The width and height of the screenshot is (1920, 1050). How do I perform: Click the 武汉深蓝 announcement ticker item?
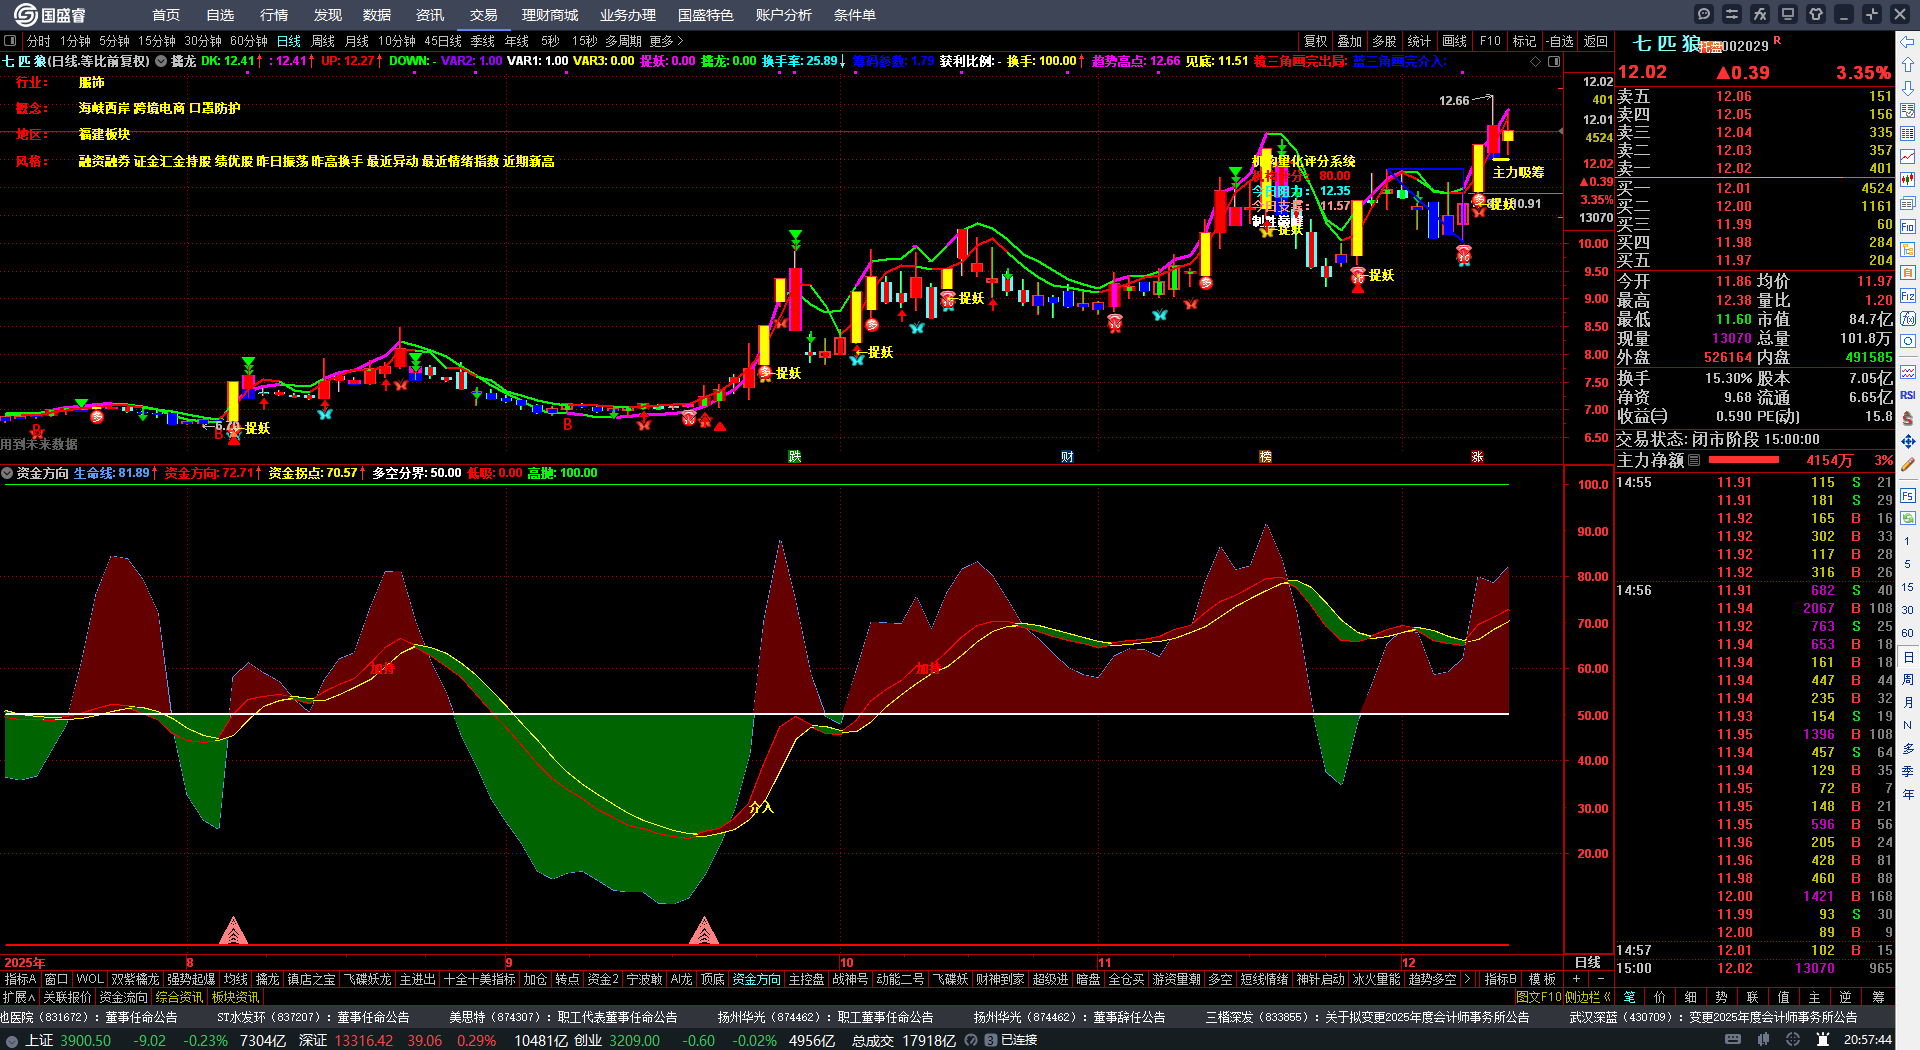pos(1713,1017)
